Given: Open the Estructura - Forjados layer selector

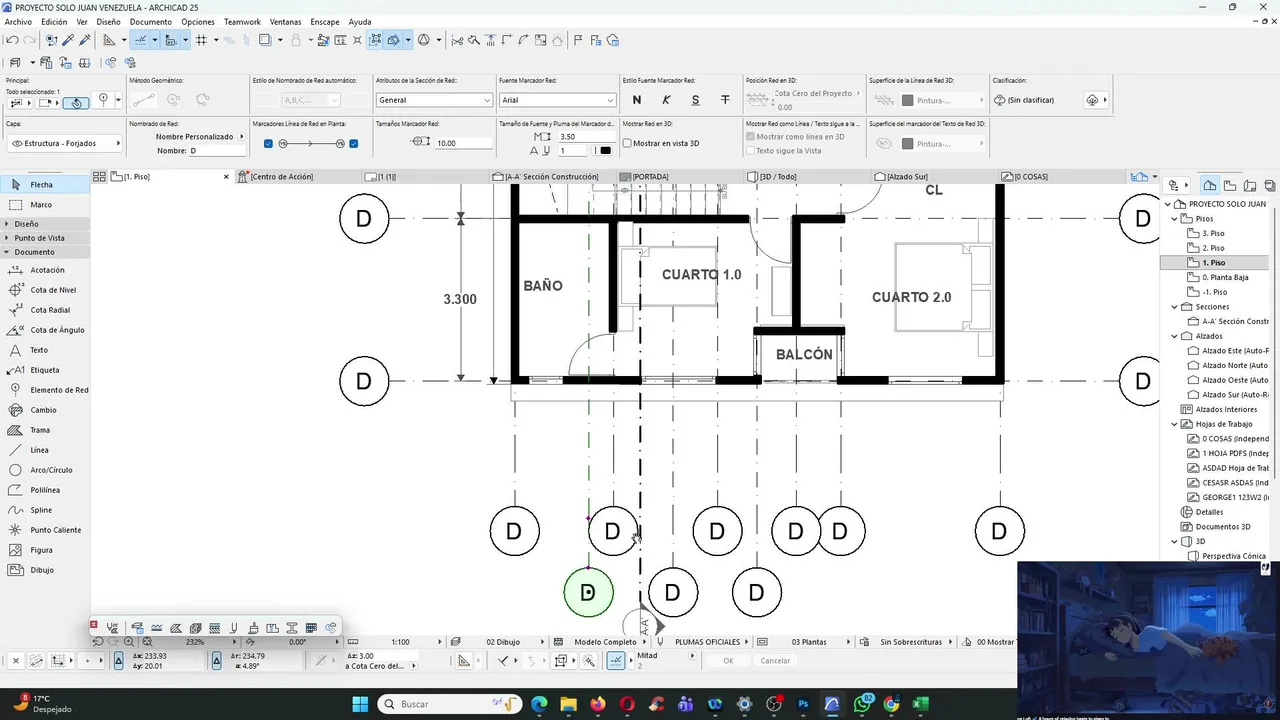Looking at the screenshot, I should (x=64, y=143).
